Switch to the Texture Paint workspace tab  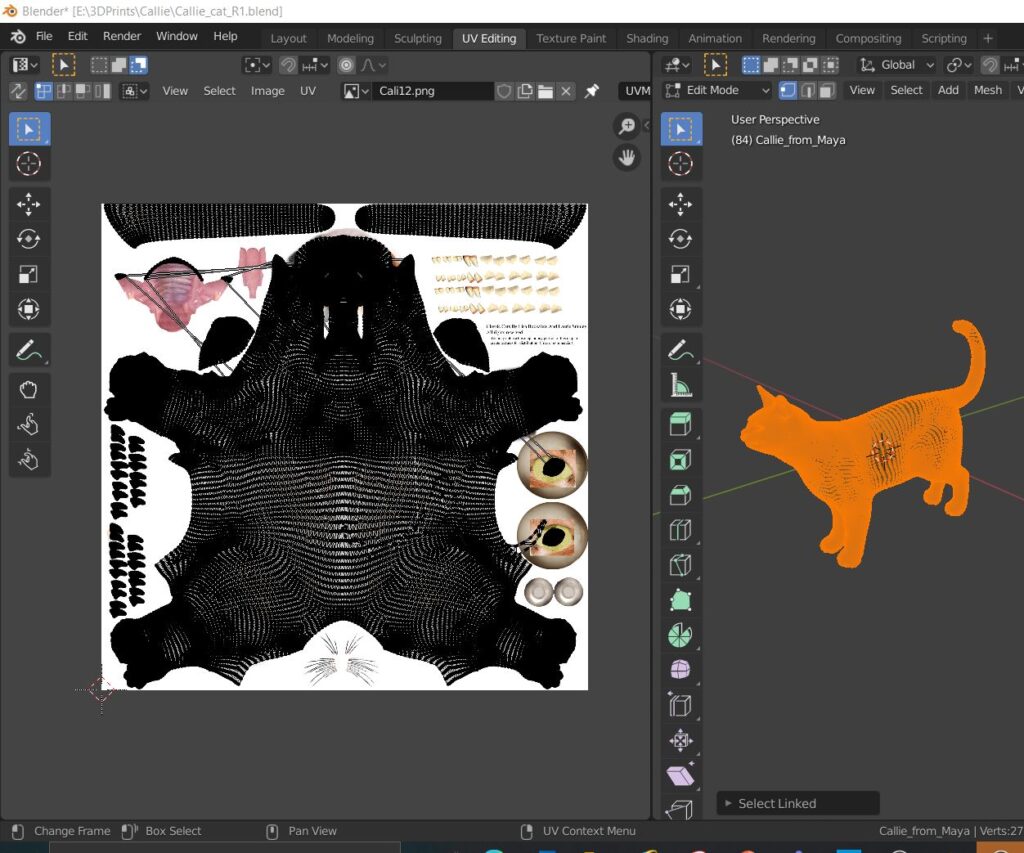(571, 38)
